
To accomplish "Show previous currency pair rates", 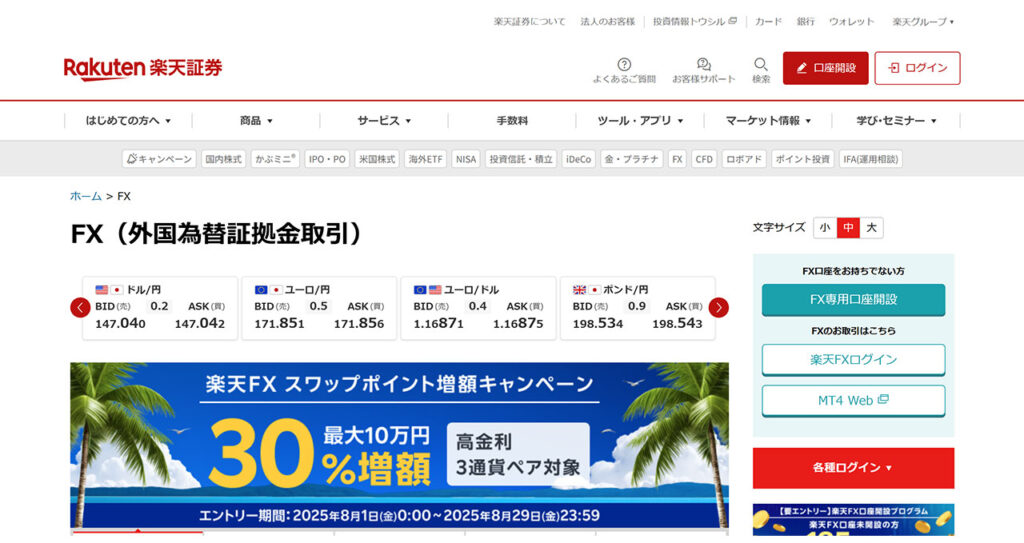I will [x=80, y=307].
